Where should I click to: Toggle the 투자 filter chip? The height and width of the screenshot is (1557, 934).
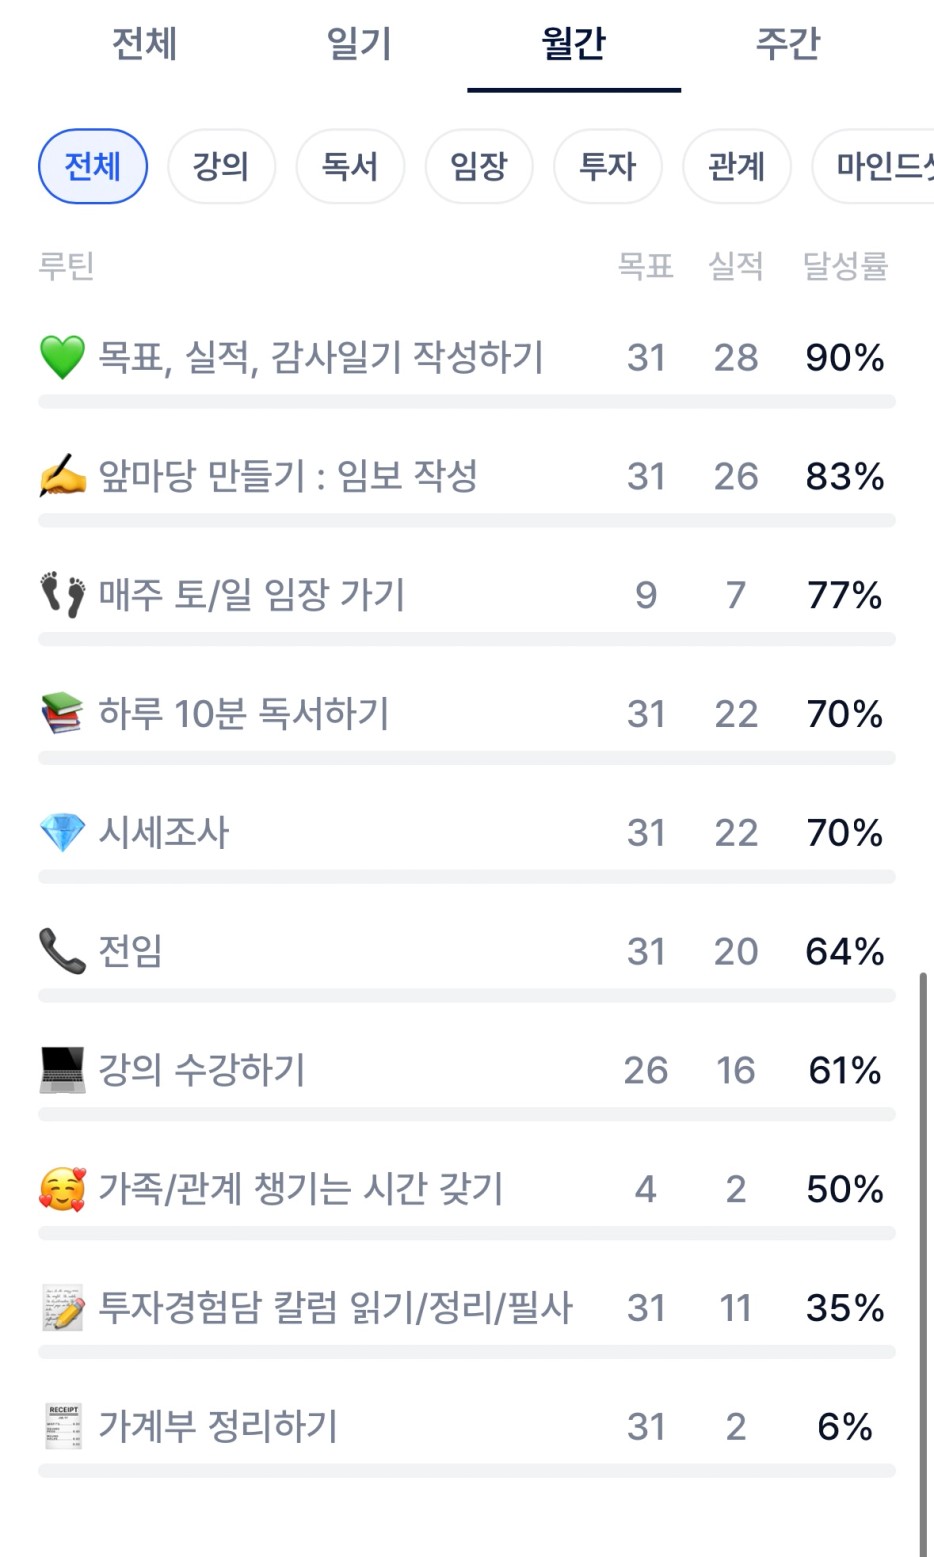tap(608, 166)
